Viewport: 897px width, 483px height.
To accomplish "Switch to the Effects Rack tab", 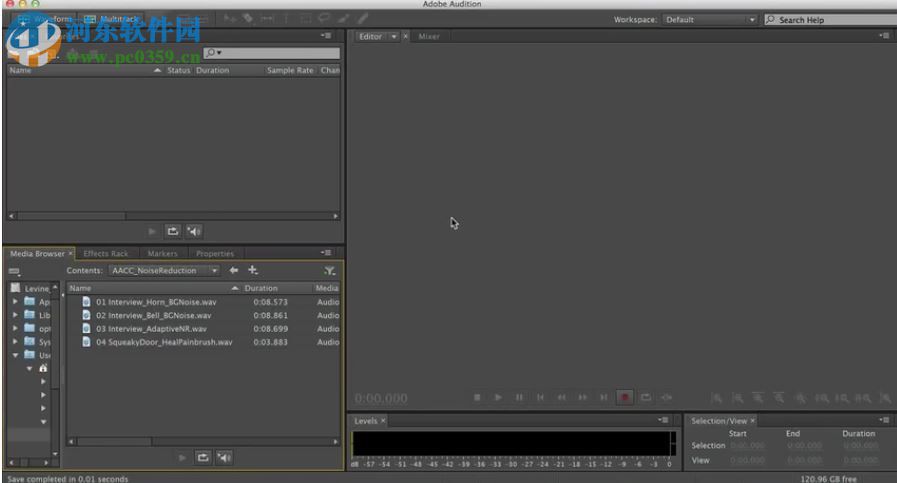I will 105,254.
